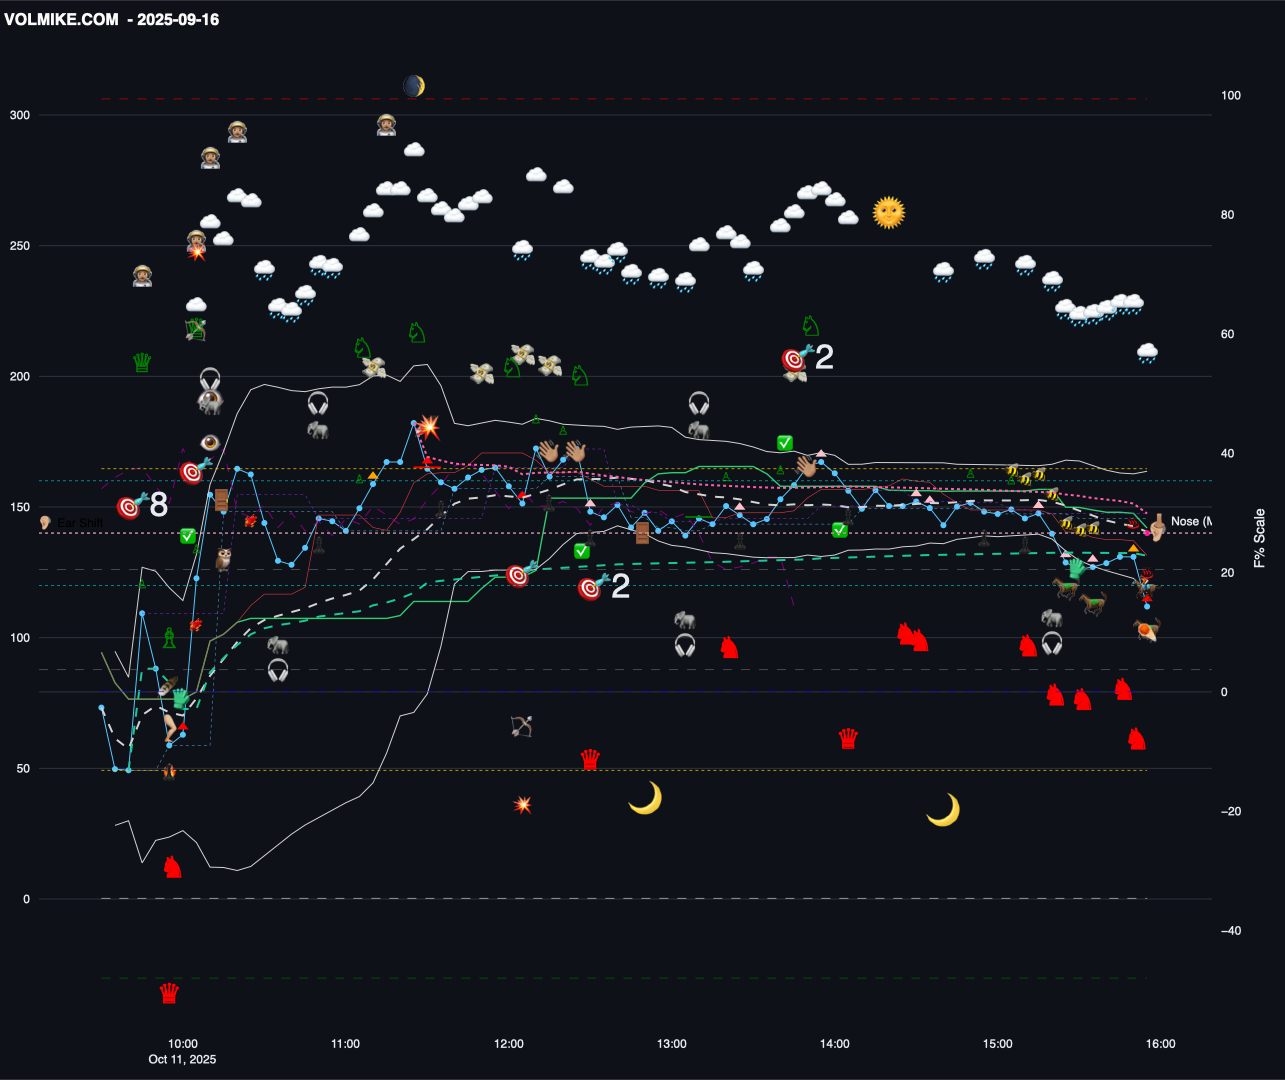The height and width of the screenshot is (1080, 1285).
Task: Click the pink end point of dotted line
Action: [1146, 534]
